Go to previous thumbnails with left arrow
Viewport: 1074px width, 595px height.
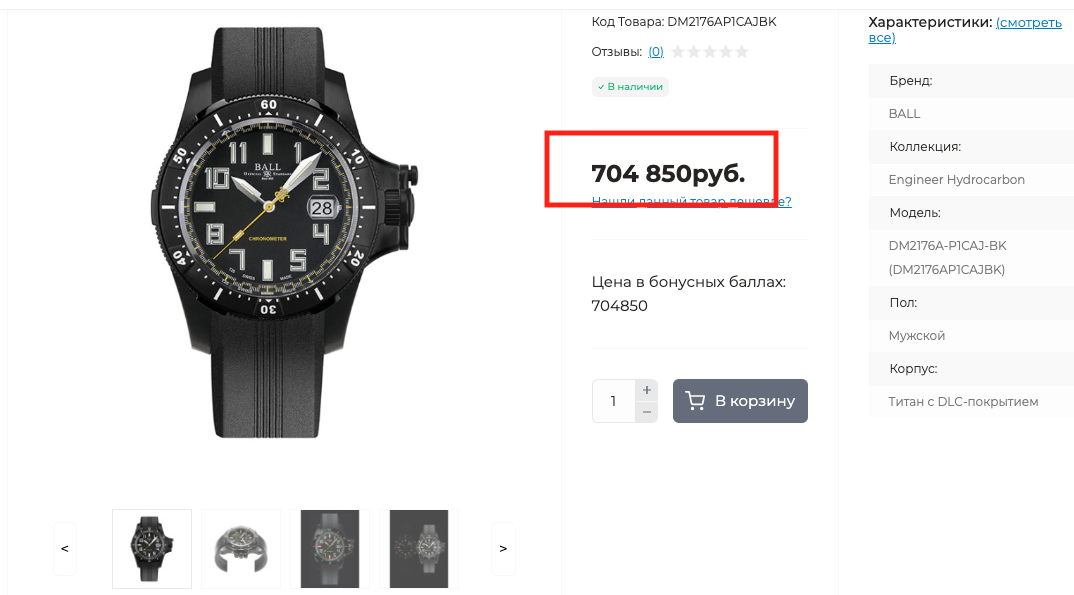click(65, 548)
